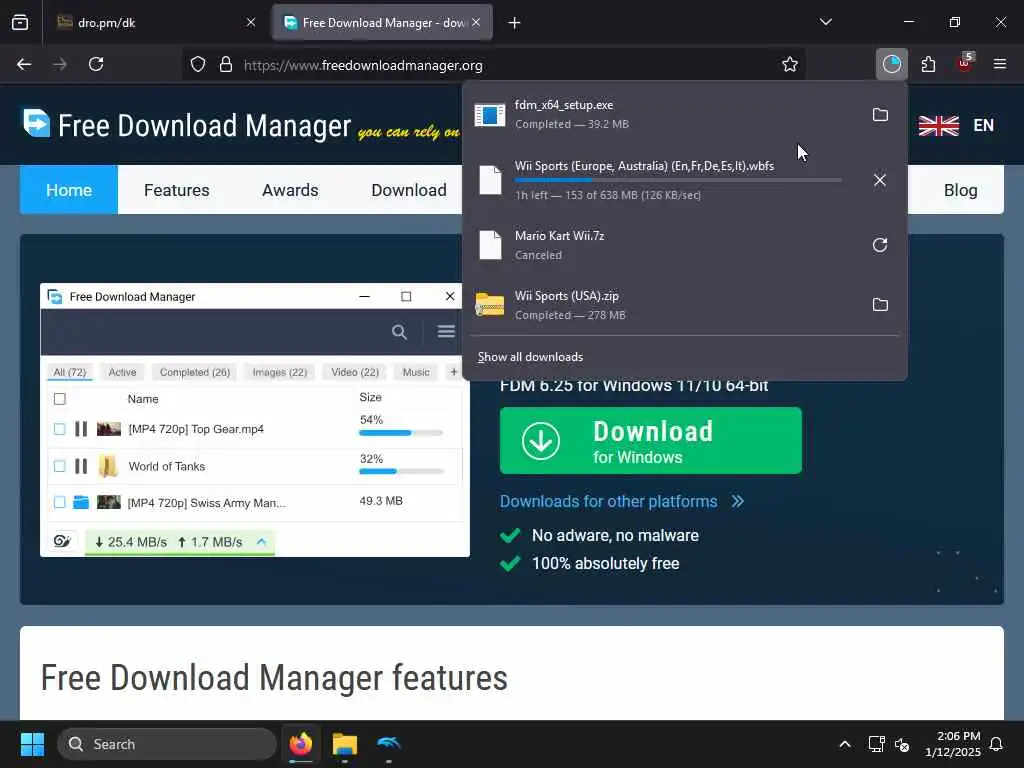Tick the select-all checkbox near Name header

59,399
